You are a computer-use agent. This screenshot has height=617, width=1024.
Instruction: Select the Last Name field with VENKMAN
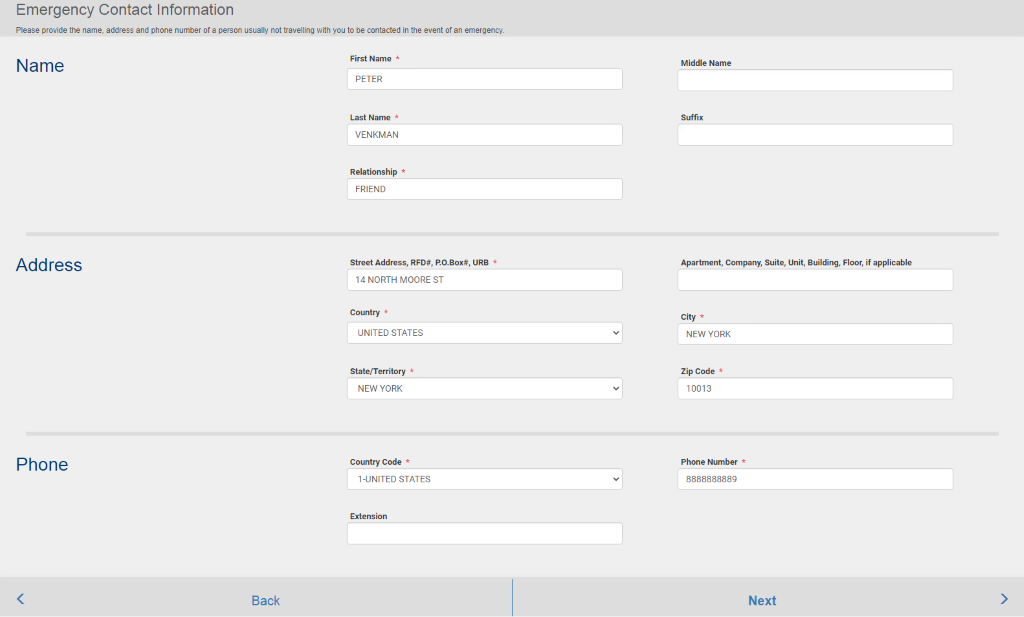point(484,135)
